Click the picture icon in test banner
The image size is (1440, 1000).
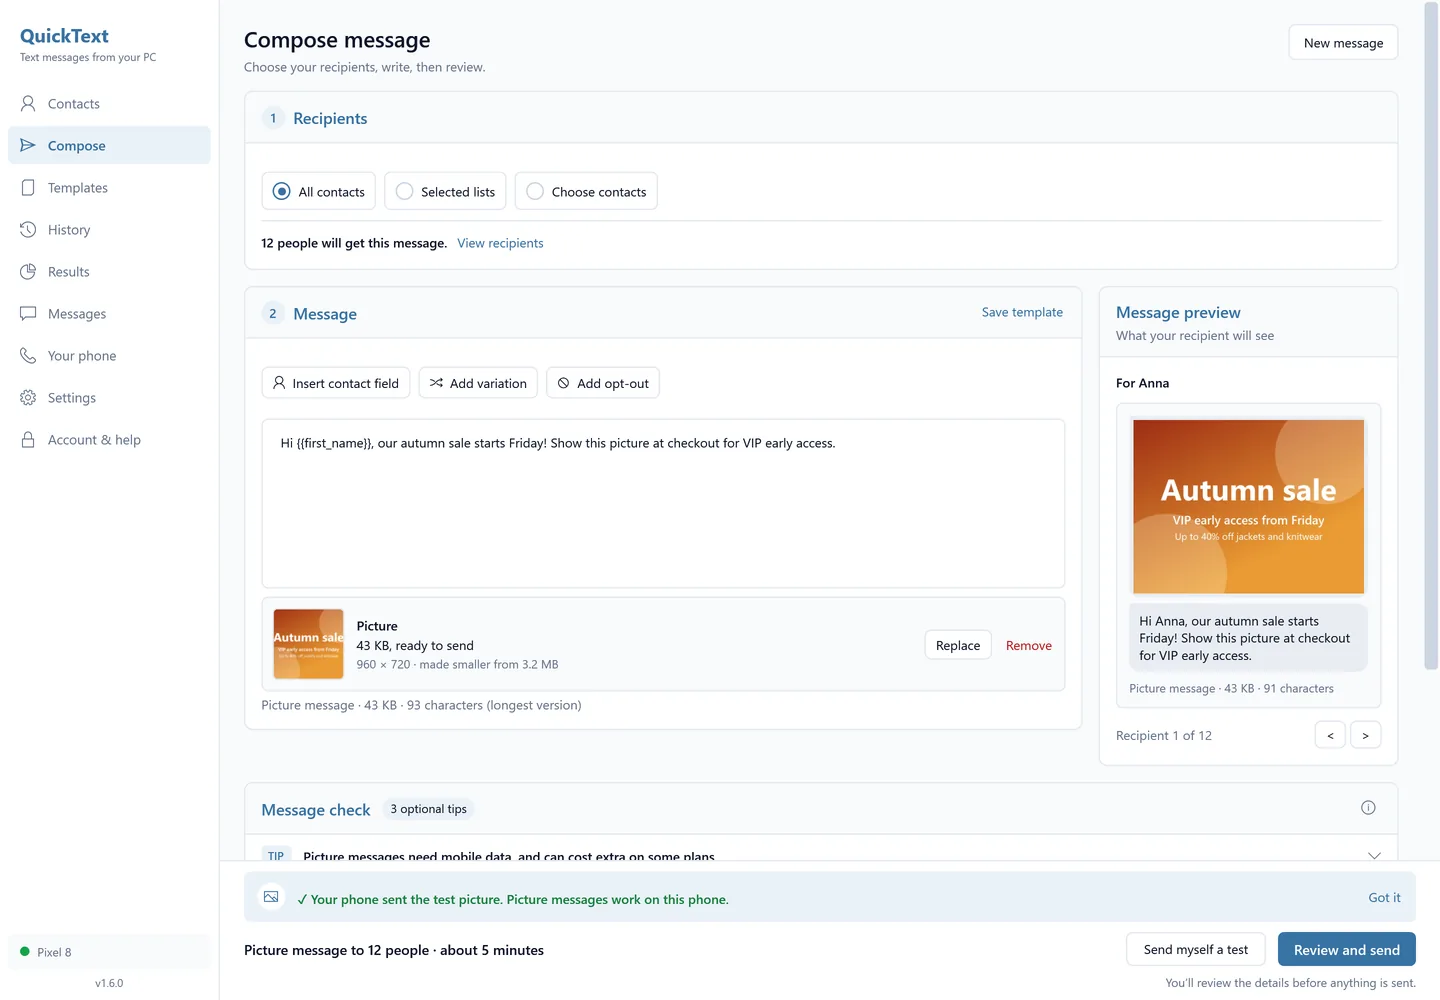pos(271,897)
